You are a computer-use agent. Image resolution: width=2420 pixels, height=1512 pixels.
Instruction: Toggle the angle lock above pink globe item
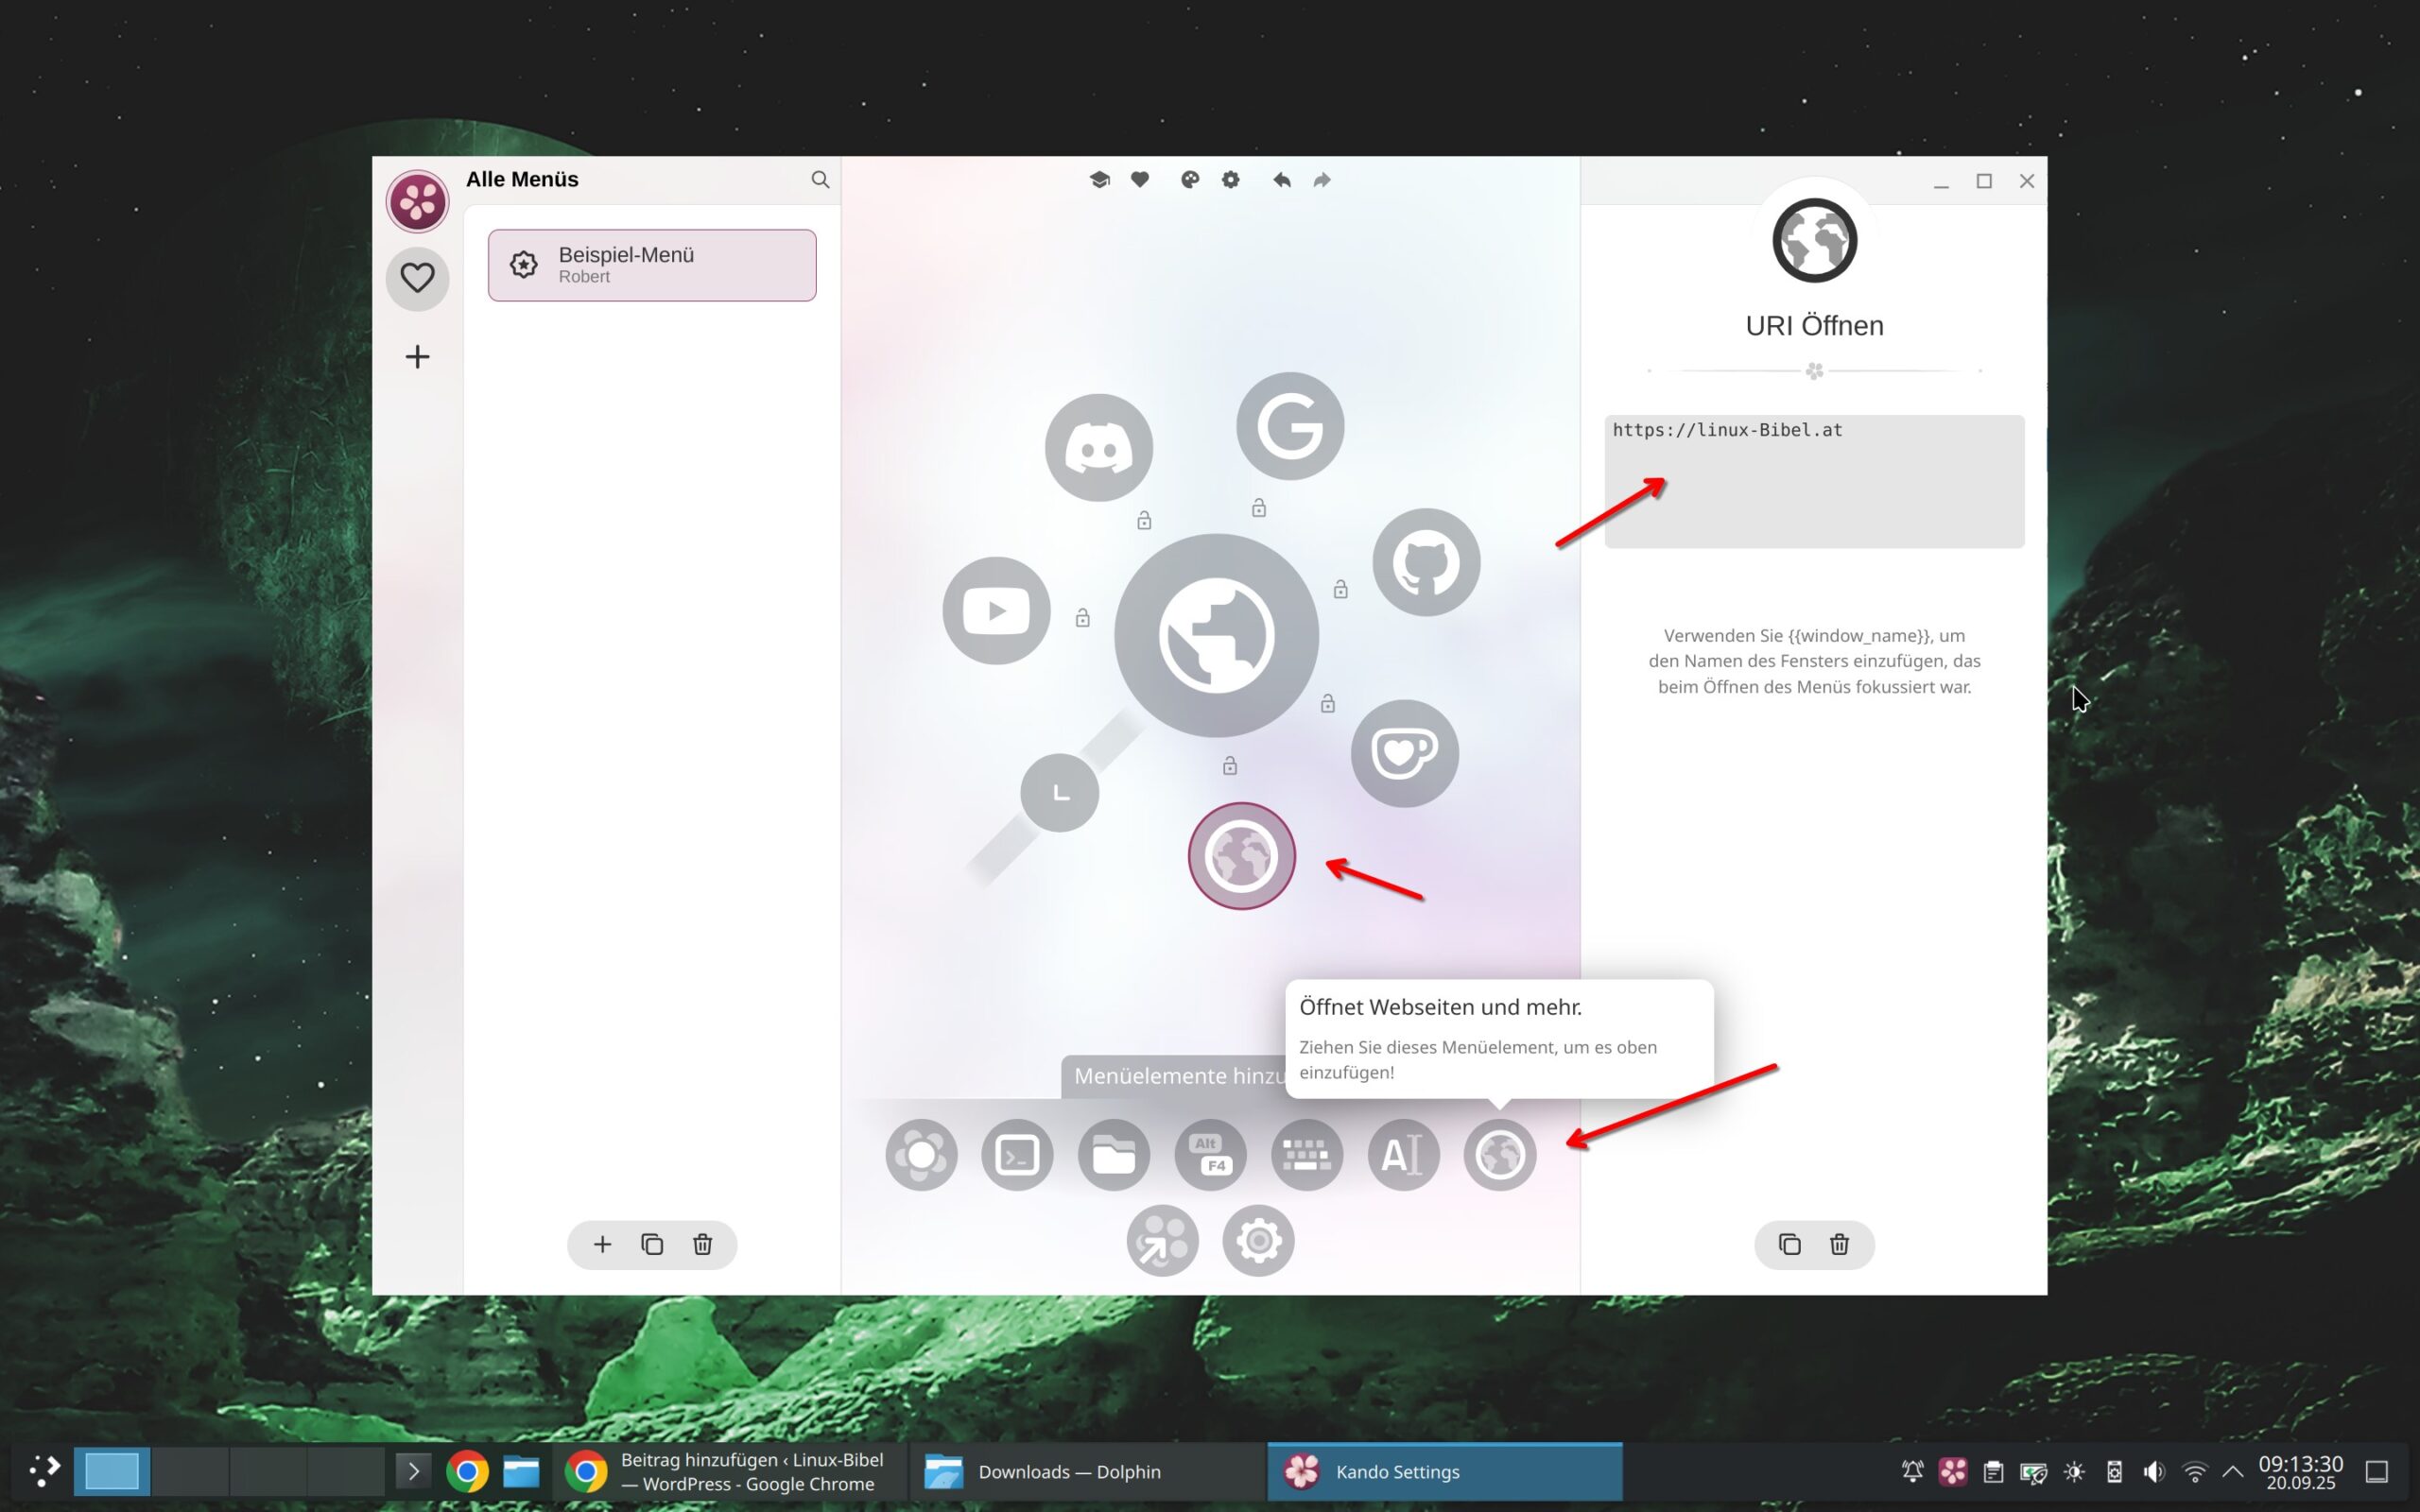point(1230,765)
